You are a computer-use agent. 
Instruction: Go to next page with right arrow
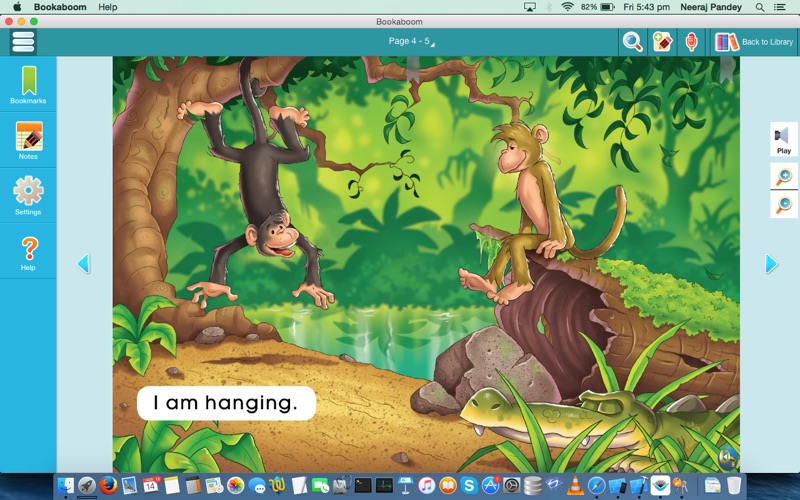pos(772,264)
